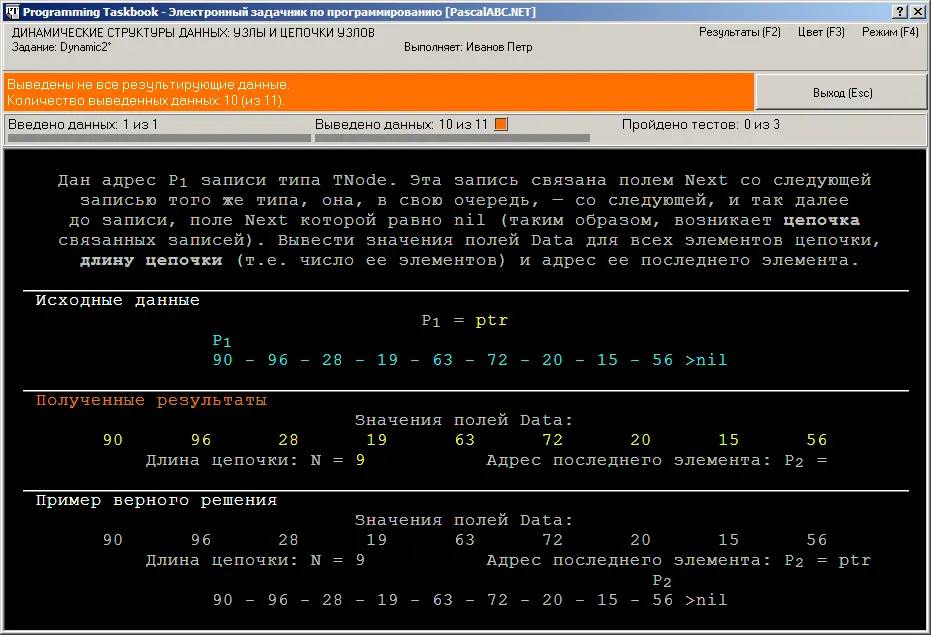Click the cyan P1 pointer label above the chain
Screen dimensions: 931x635
(x=221, y=341)
